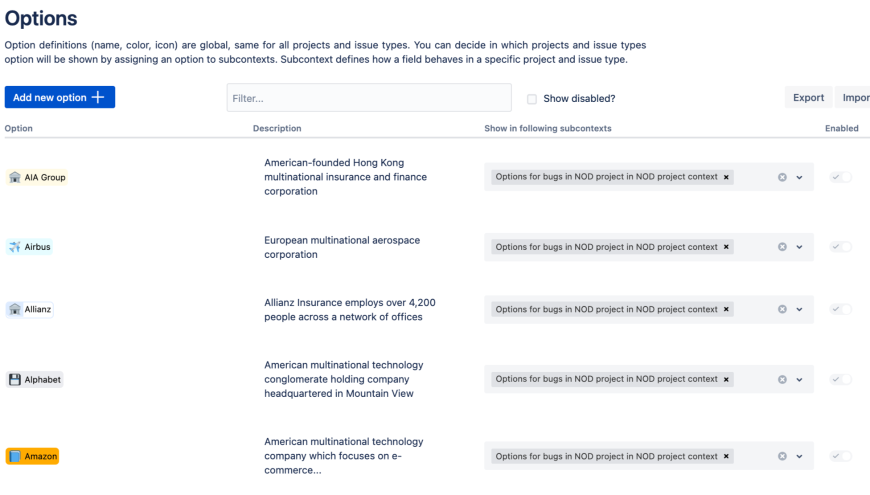Remove subcontext tag from Allianz row

pos(727,309)
